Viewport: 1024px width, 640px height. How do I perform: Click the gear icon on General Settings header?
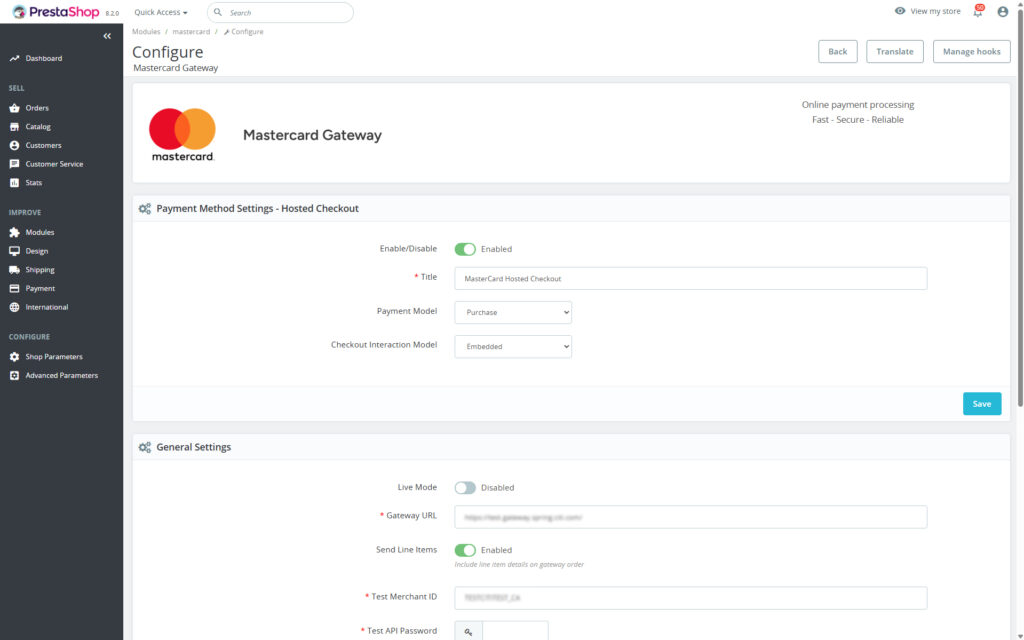pyautogui.click(x=144, y=447)
